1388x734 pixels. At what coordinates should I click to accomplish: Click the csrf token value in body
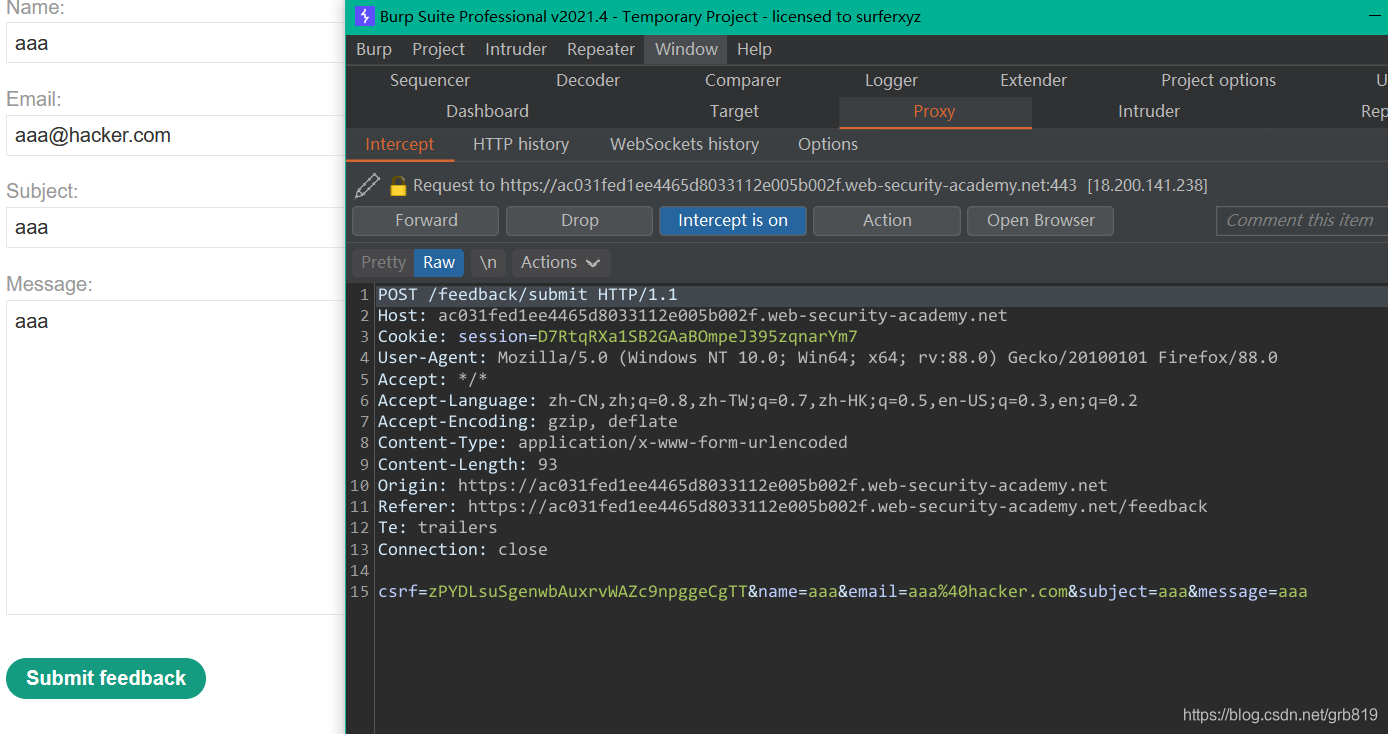(588, 591)
